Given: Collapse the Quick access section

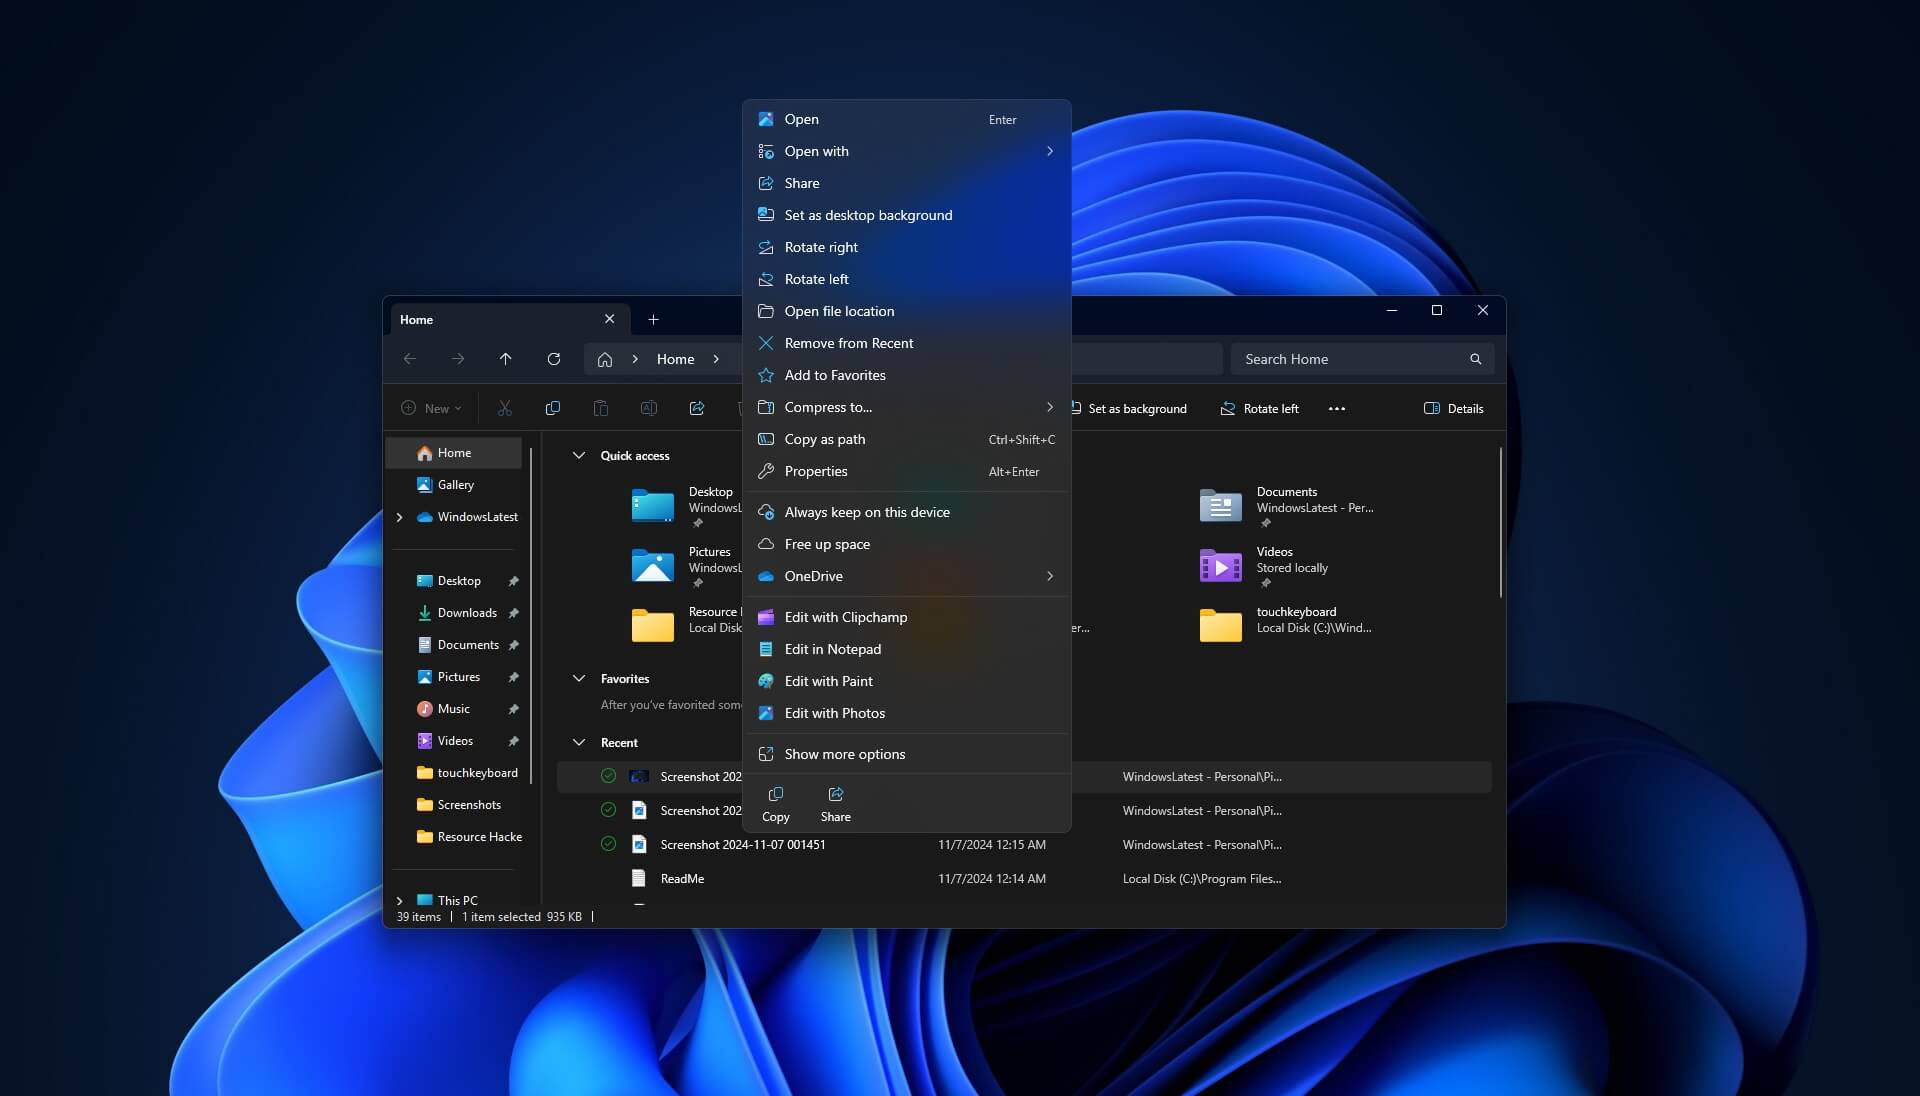Looking at the screenshot, I should (x=579, y=455).
